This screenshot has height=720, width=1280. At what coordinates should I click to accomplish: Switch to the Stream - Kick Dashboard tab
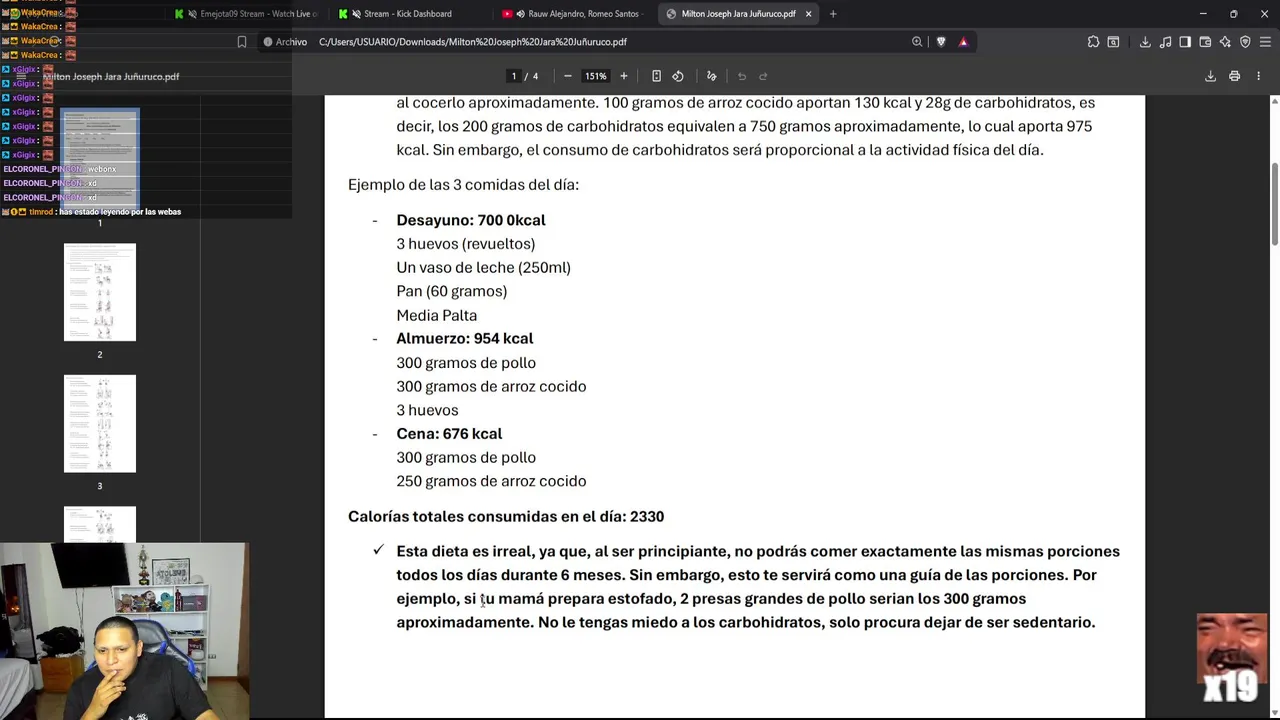click(x=408, y=14)
